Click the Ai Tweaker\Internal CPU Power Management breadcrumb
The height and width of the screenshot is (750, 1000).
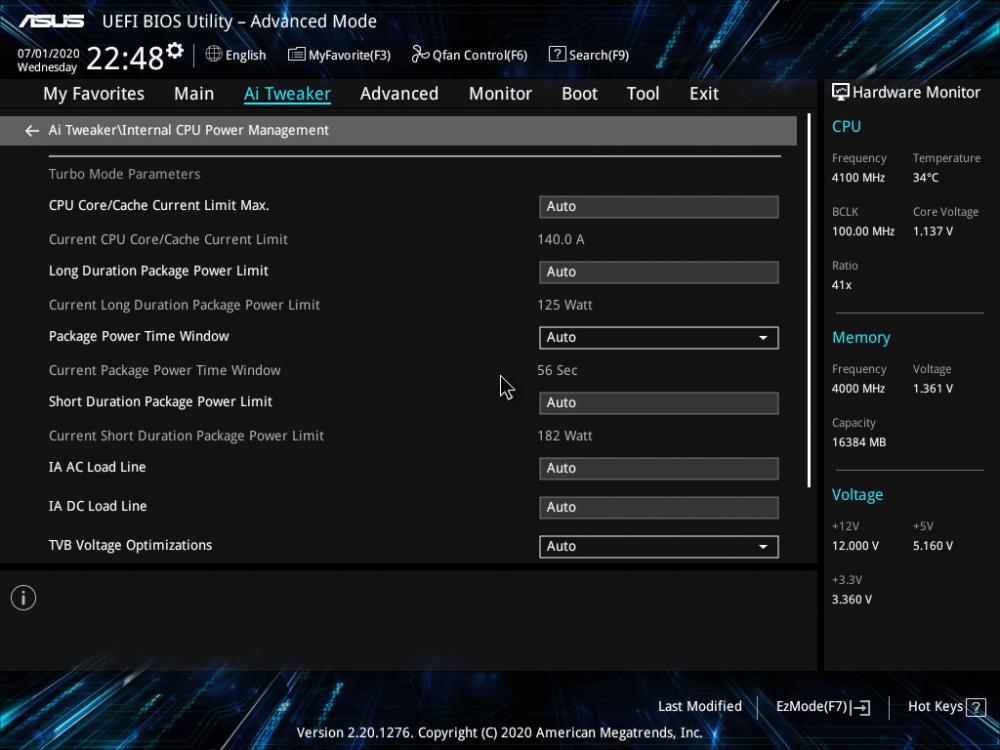pos(189,130)
